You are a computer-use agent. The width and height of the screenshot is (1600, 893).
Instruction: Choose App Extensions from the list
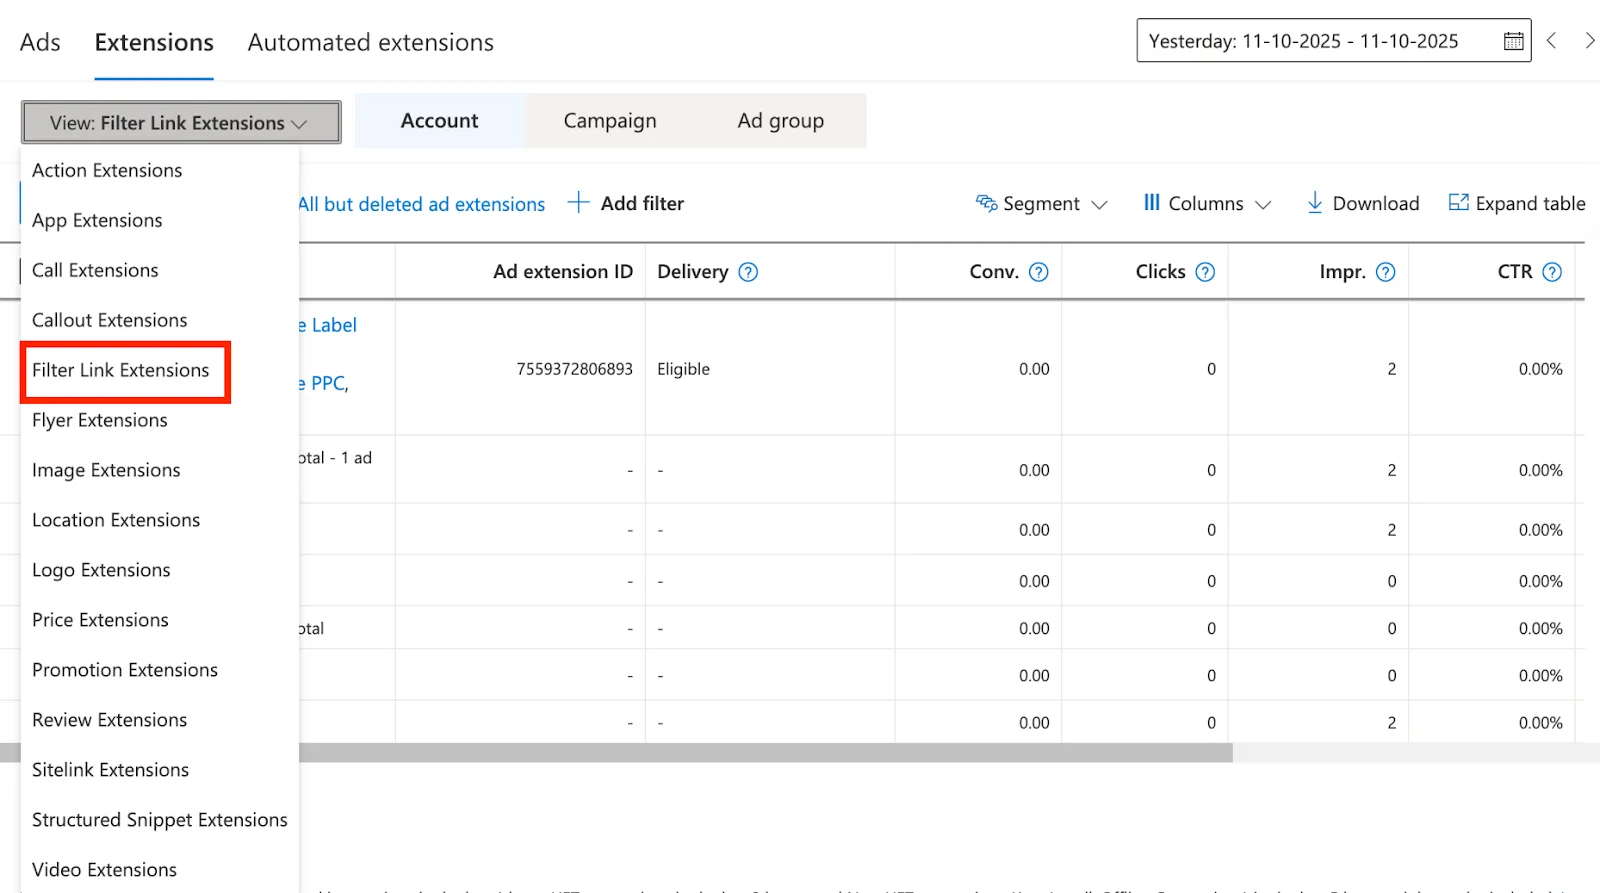pos(160,220)
